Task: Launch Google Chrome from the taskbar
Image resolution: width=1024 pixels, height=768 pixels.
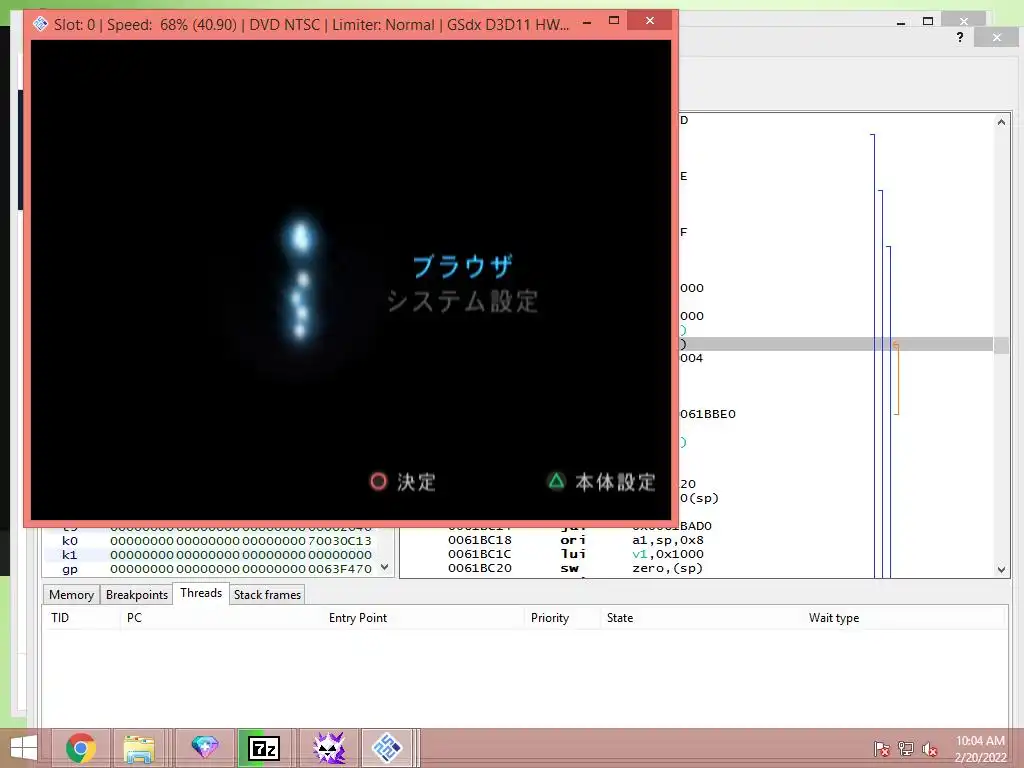Action: click(81, 748)
